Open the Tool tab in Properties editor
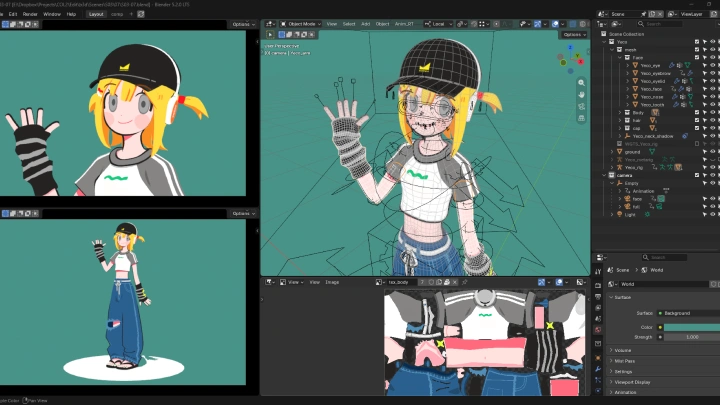This screenshot has height=405, width=720. point(598,272)
